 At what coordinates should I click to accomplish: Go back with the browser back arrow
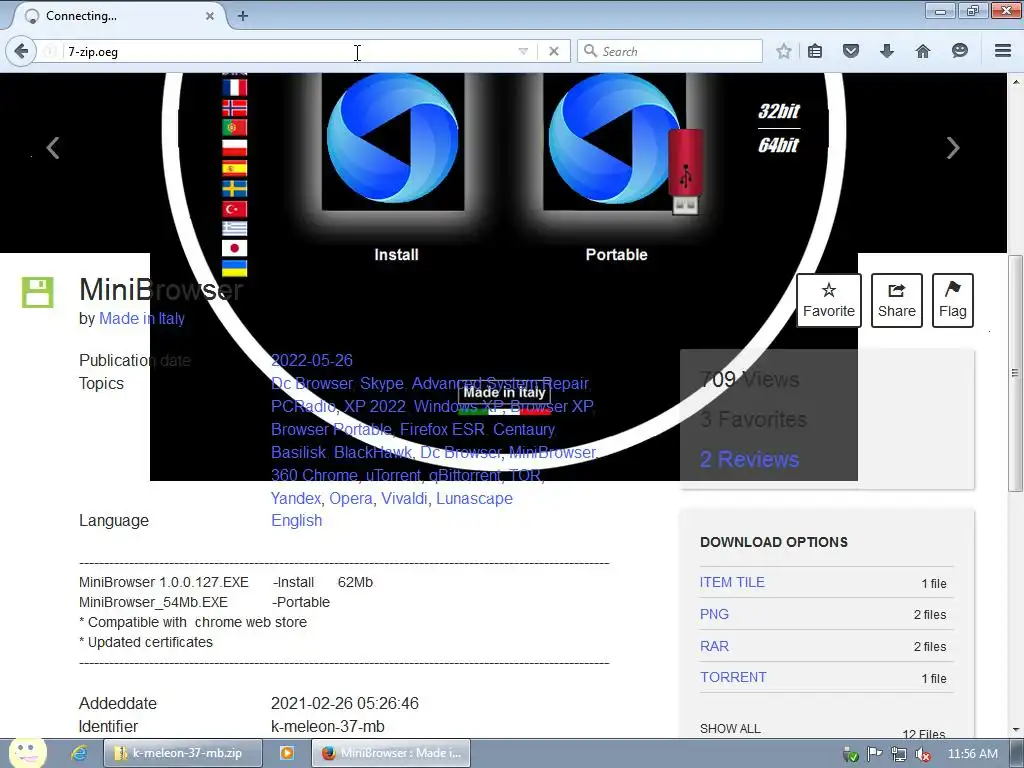tap(21, 51)
